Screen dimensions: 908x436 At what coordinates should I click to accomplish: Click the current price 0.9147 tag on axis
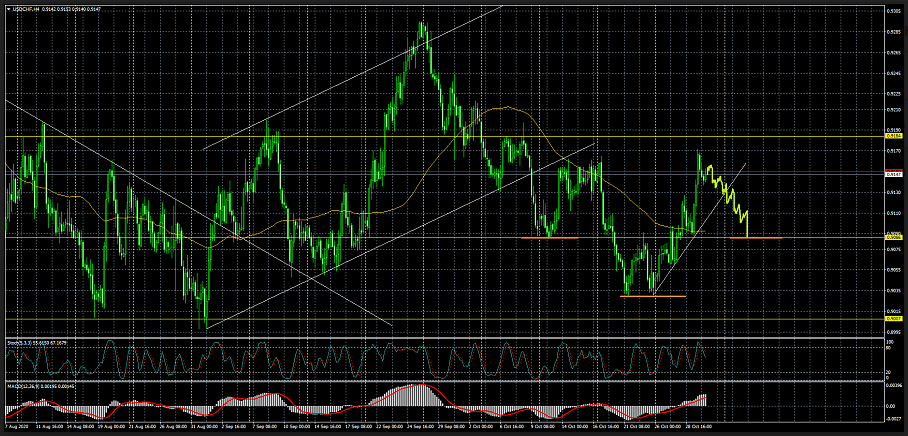pos(894,174)
